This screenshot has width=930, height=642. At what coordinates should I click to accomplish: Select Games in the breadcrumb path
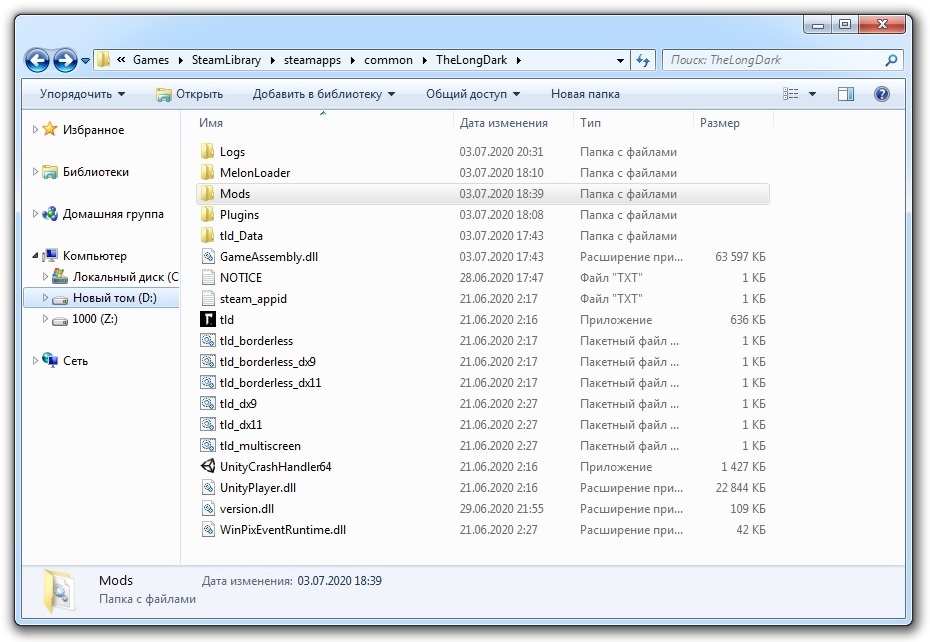point(151,60)
